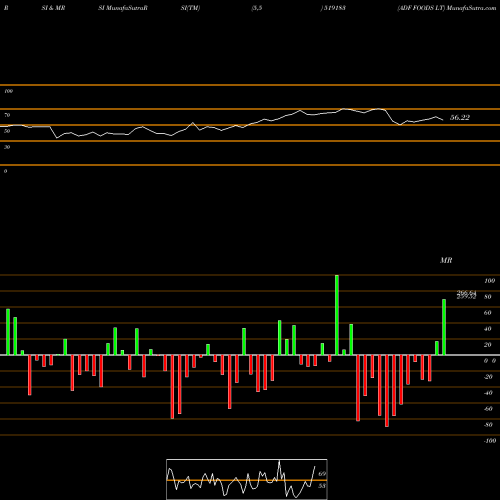Click the '53' value in mini chart
500x500 pixels.
point(322,486)
